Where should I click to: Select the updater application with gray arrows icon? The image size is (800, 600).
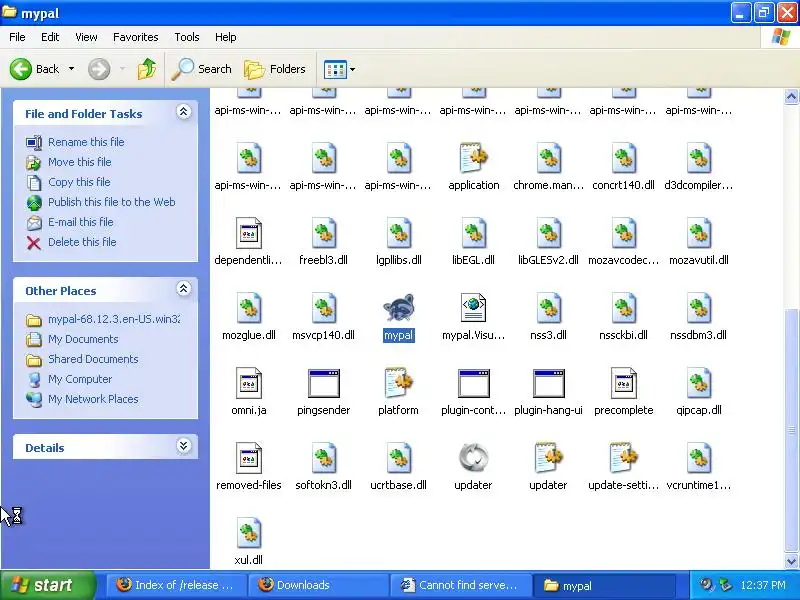[473, 458]
